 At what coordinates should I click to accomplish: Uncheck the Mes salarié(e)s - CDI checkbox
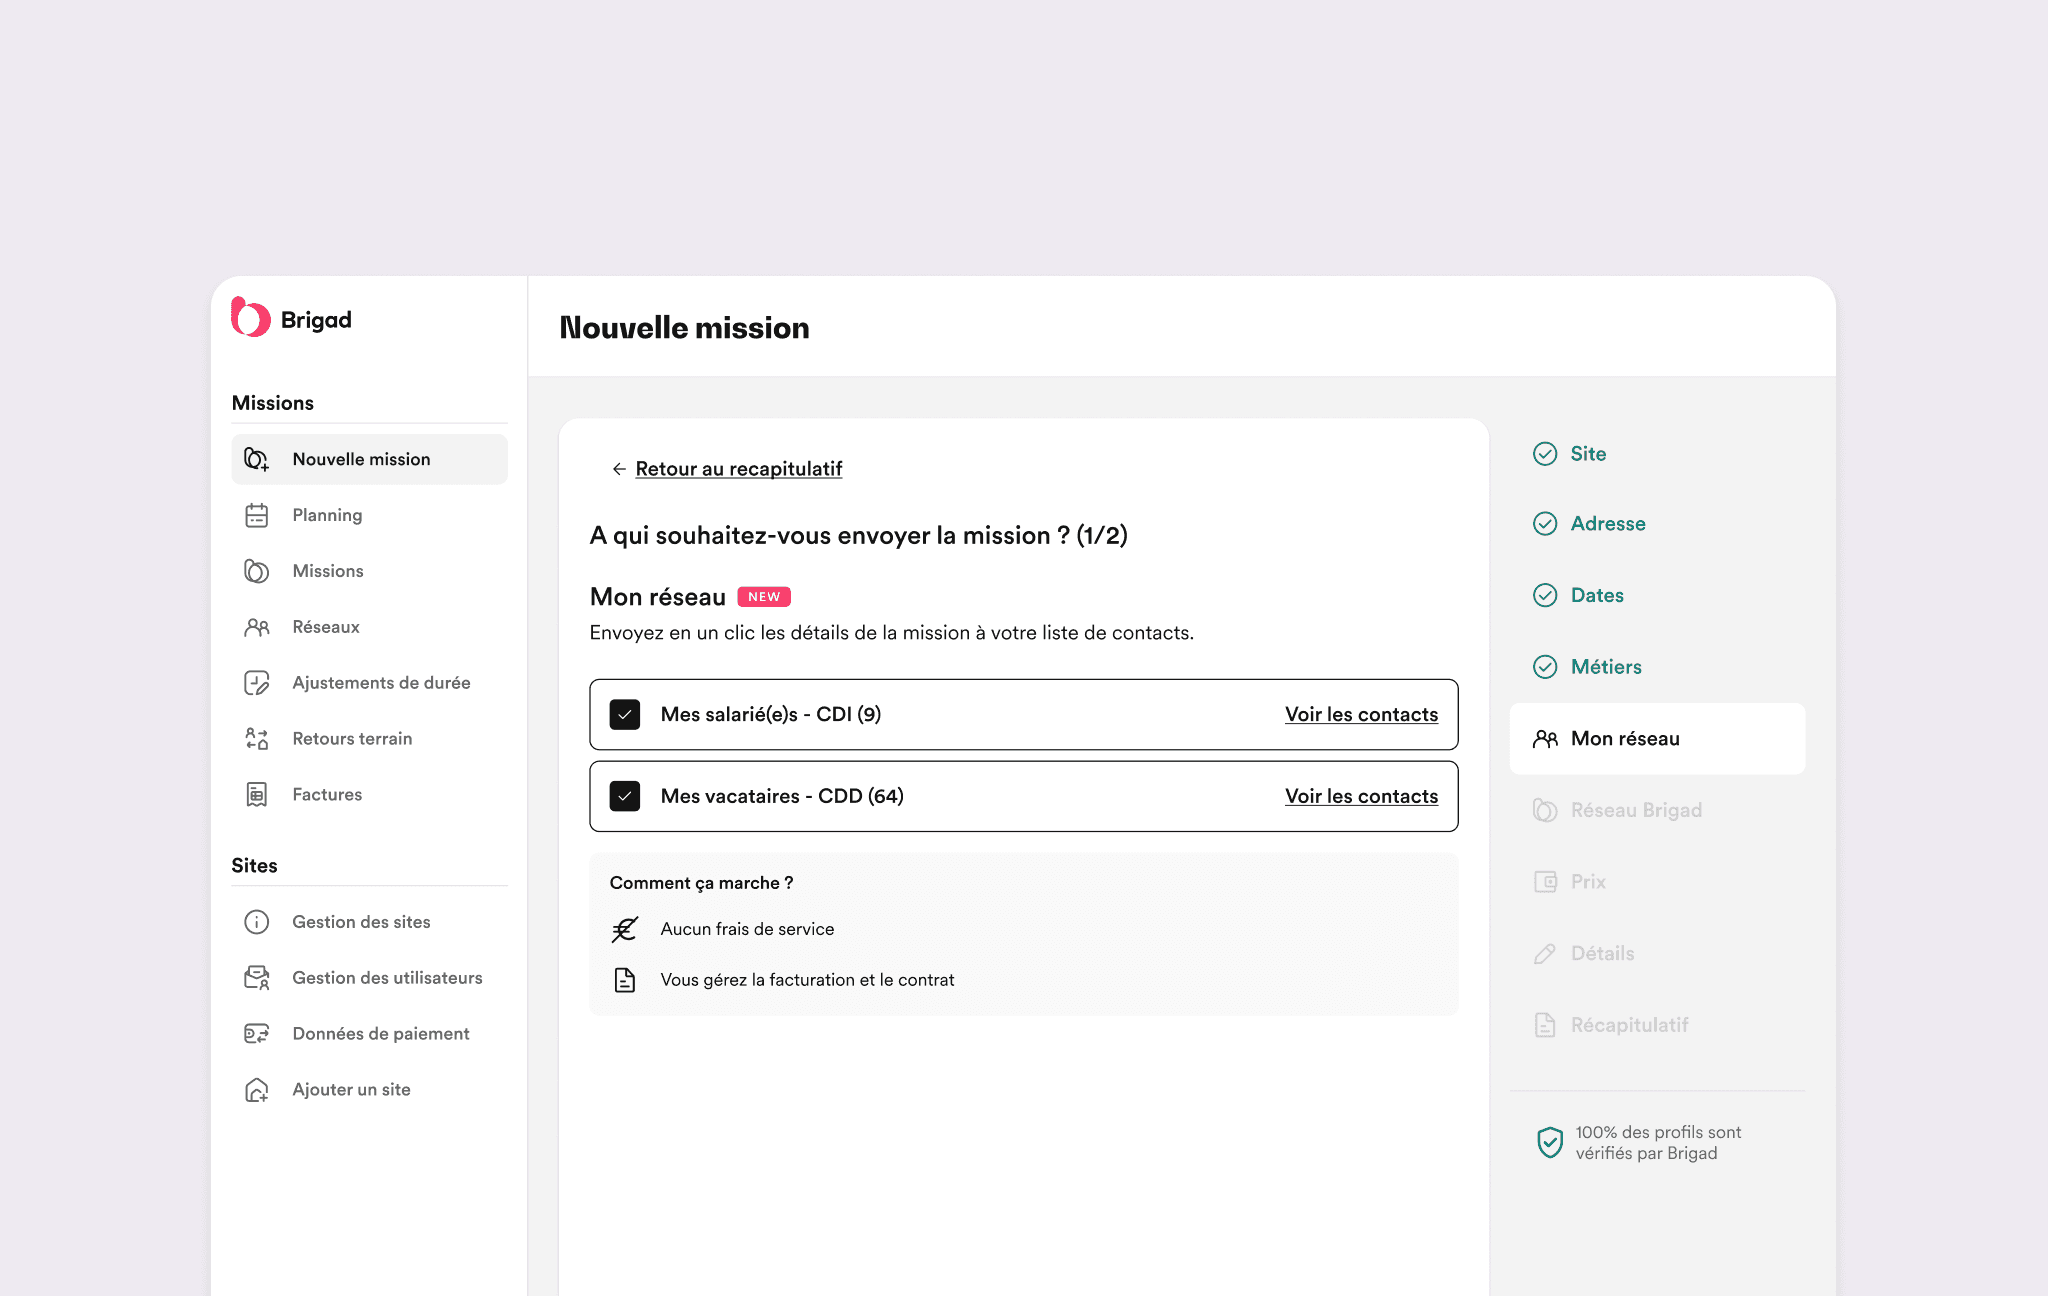click(625, 715)
